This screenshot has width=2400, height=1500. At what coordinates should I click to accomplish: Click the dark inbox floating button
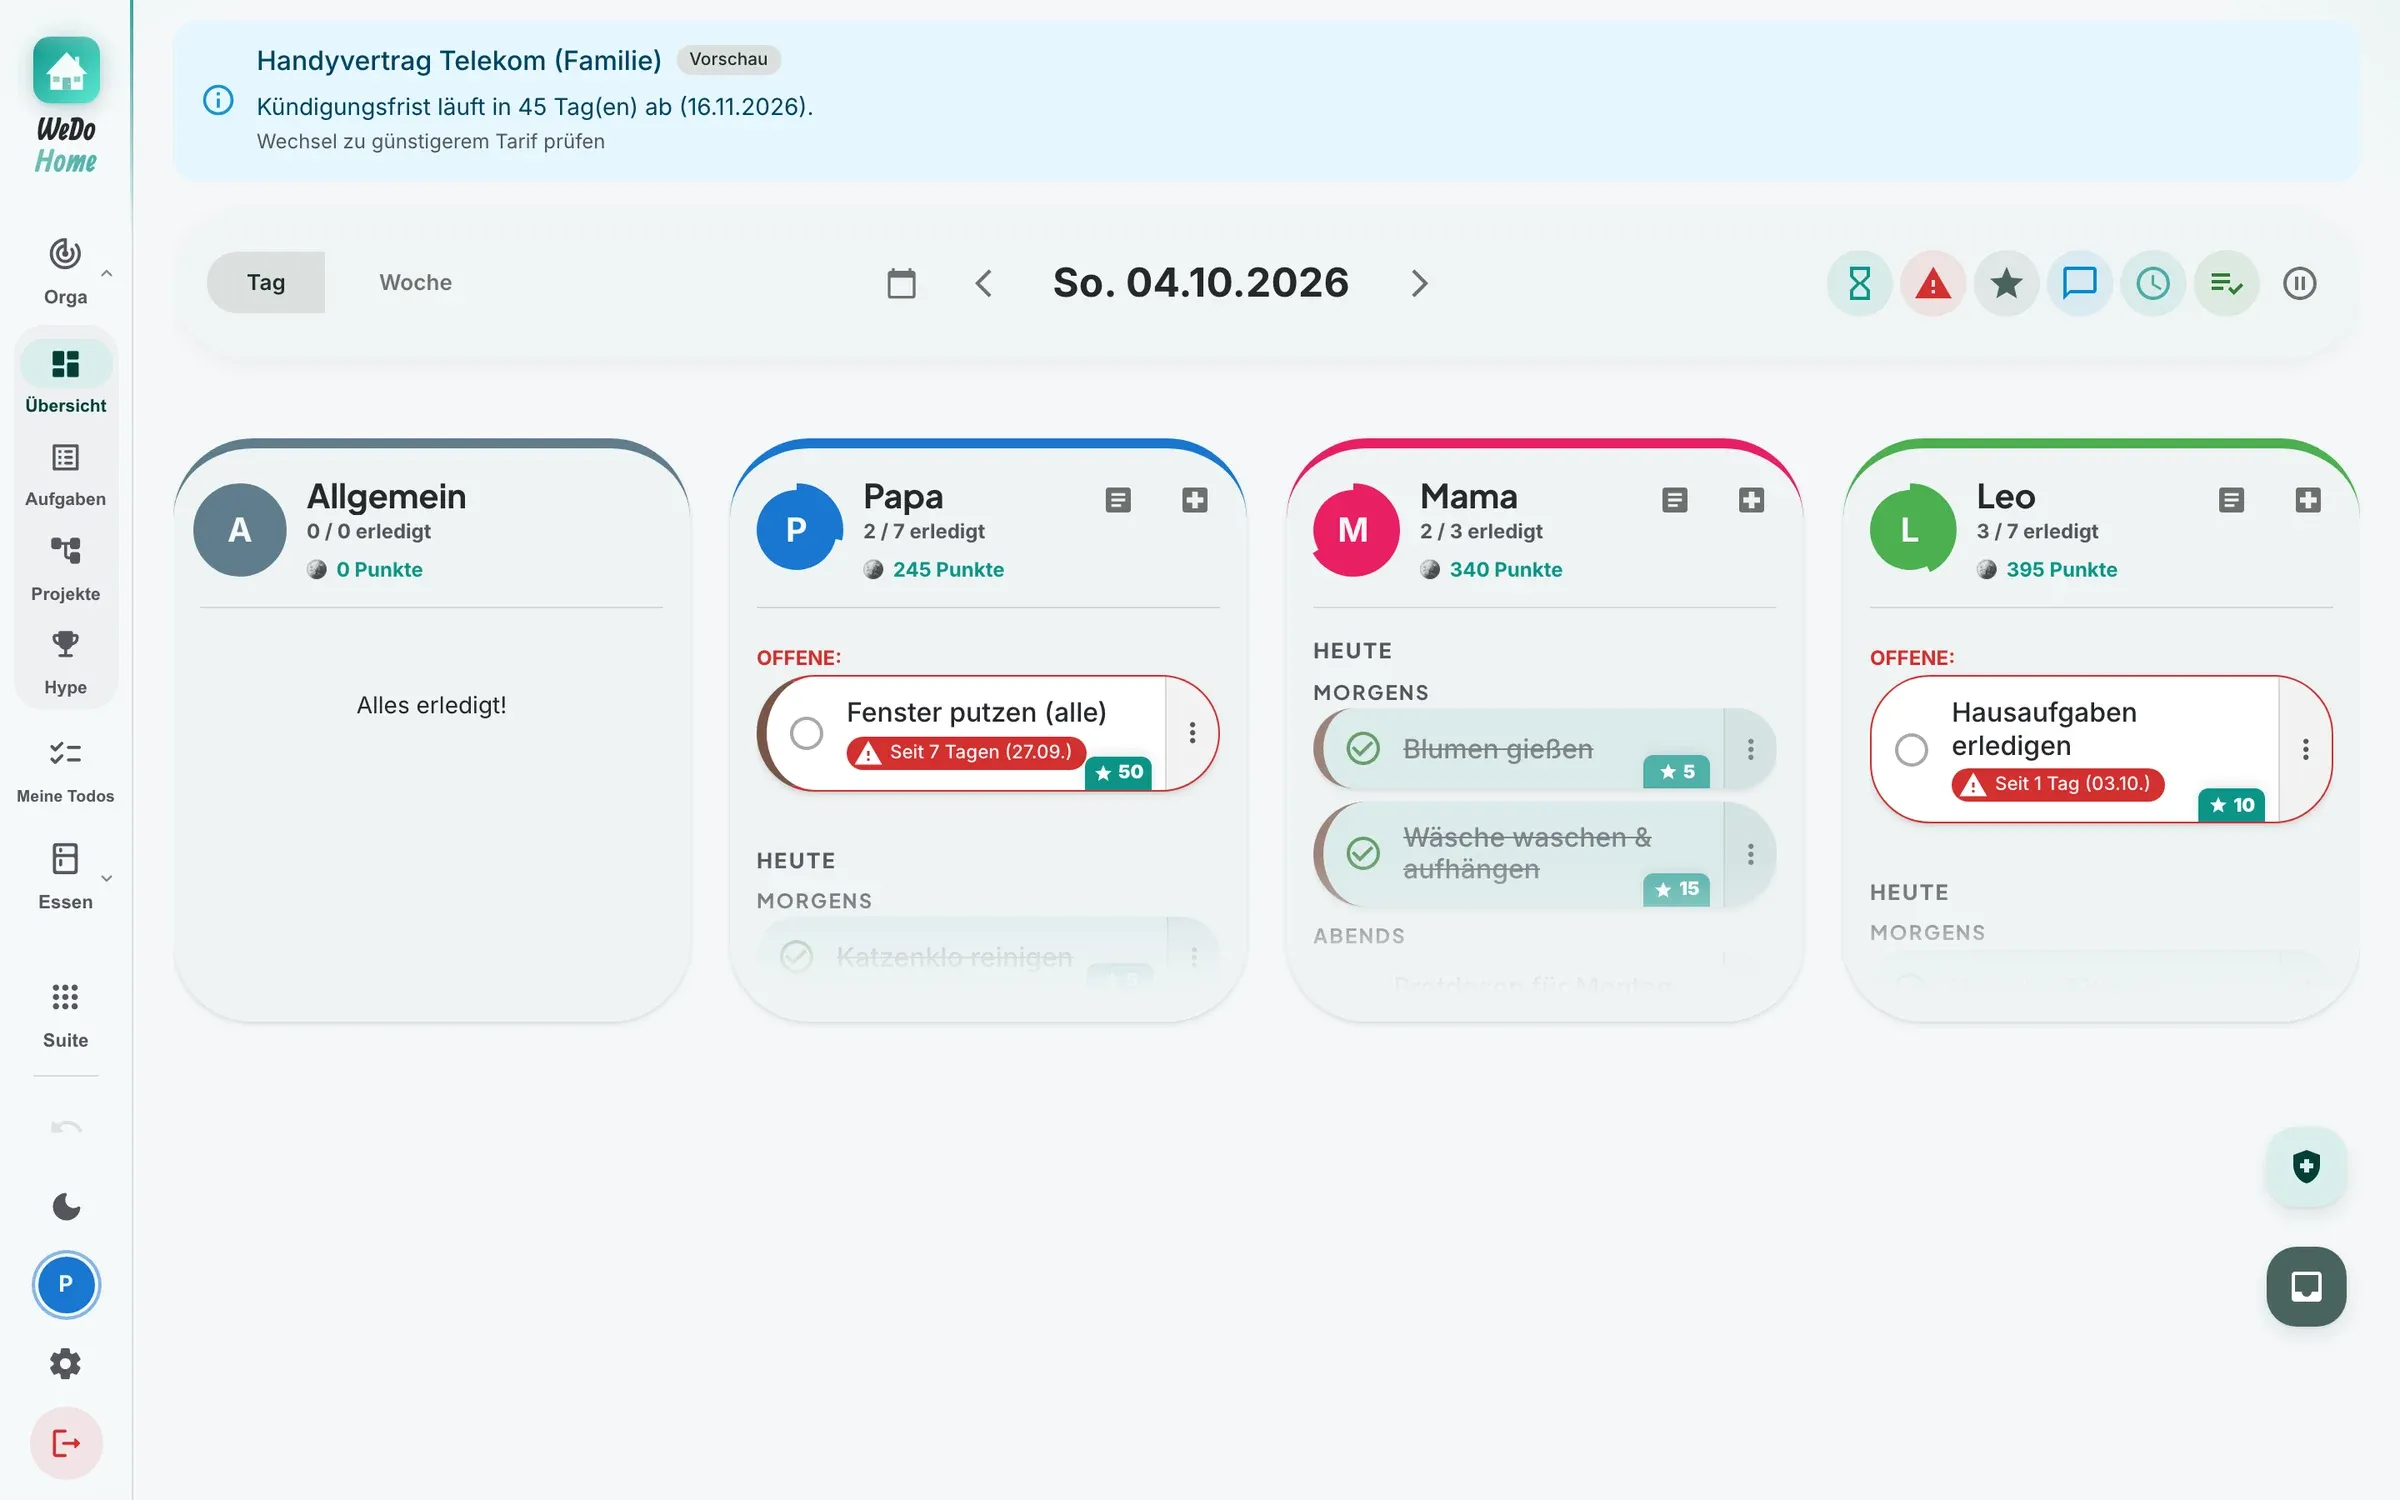click(2306, 1286)
